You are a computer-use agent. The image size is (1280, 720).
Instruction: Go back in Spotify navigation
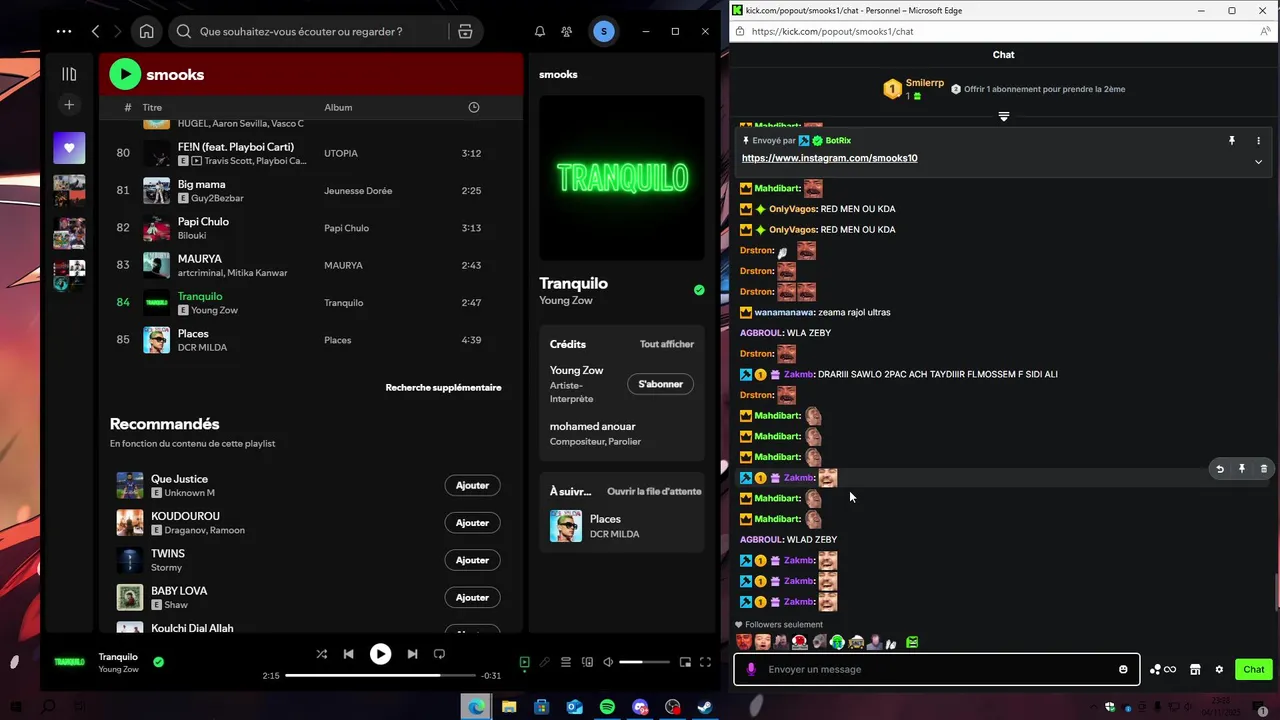(96, 31)
